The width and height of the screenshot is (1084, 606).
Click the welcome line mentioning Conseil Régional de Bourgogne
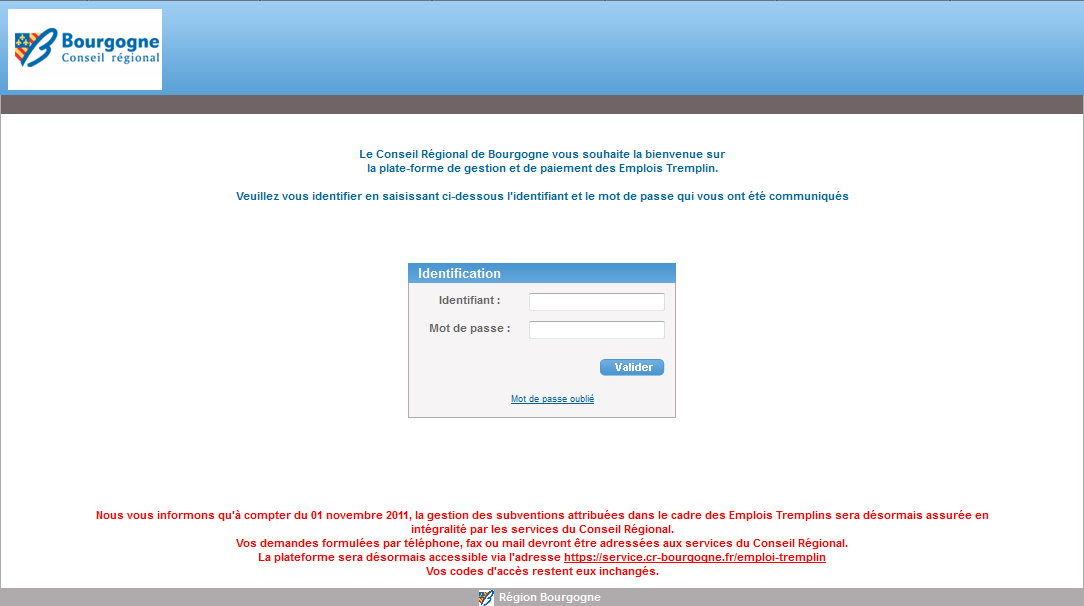pyautogui.click(x=541, y=154)
